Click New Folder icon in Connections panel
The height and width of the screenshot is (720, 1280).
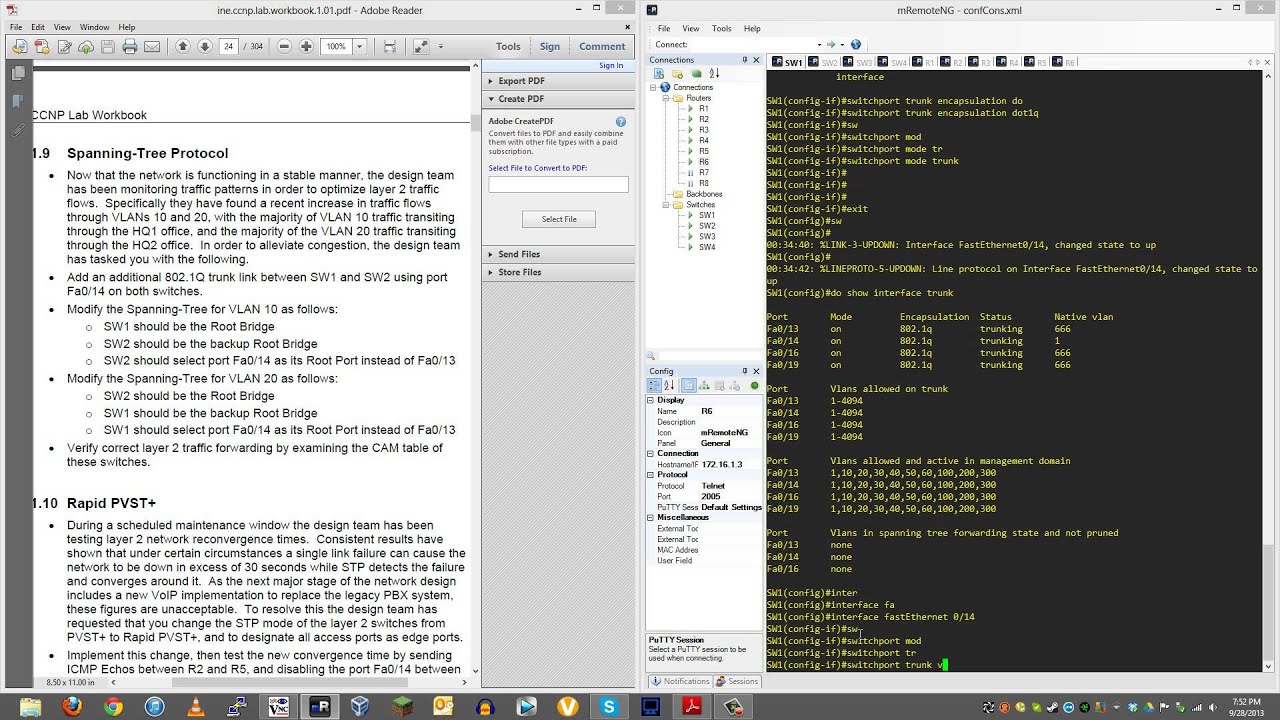tap(679, 74)
